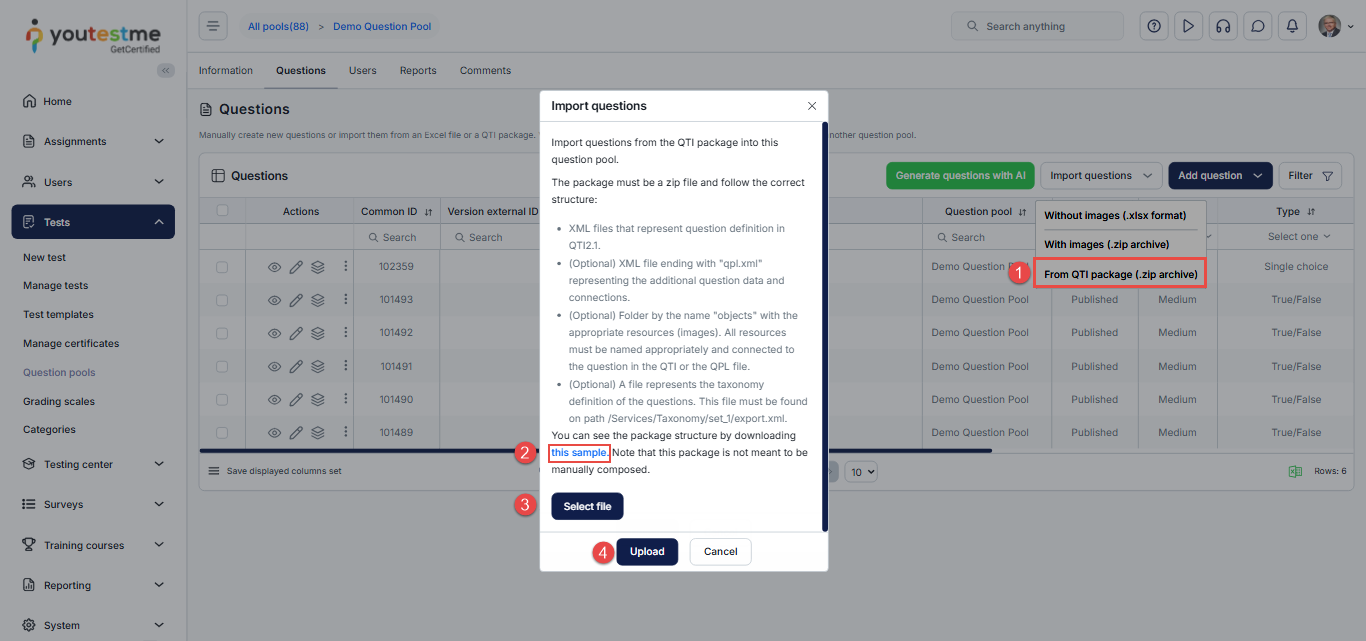Preview question 102359 with the eye icon
The image size is (1366, 641).
coord(275,267)
